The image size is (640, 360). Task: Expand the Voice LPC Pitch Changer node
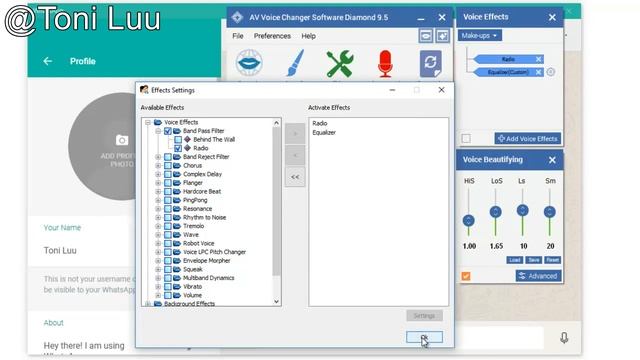[158, 252]
